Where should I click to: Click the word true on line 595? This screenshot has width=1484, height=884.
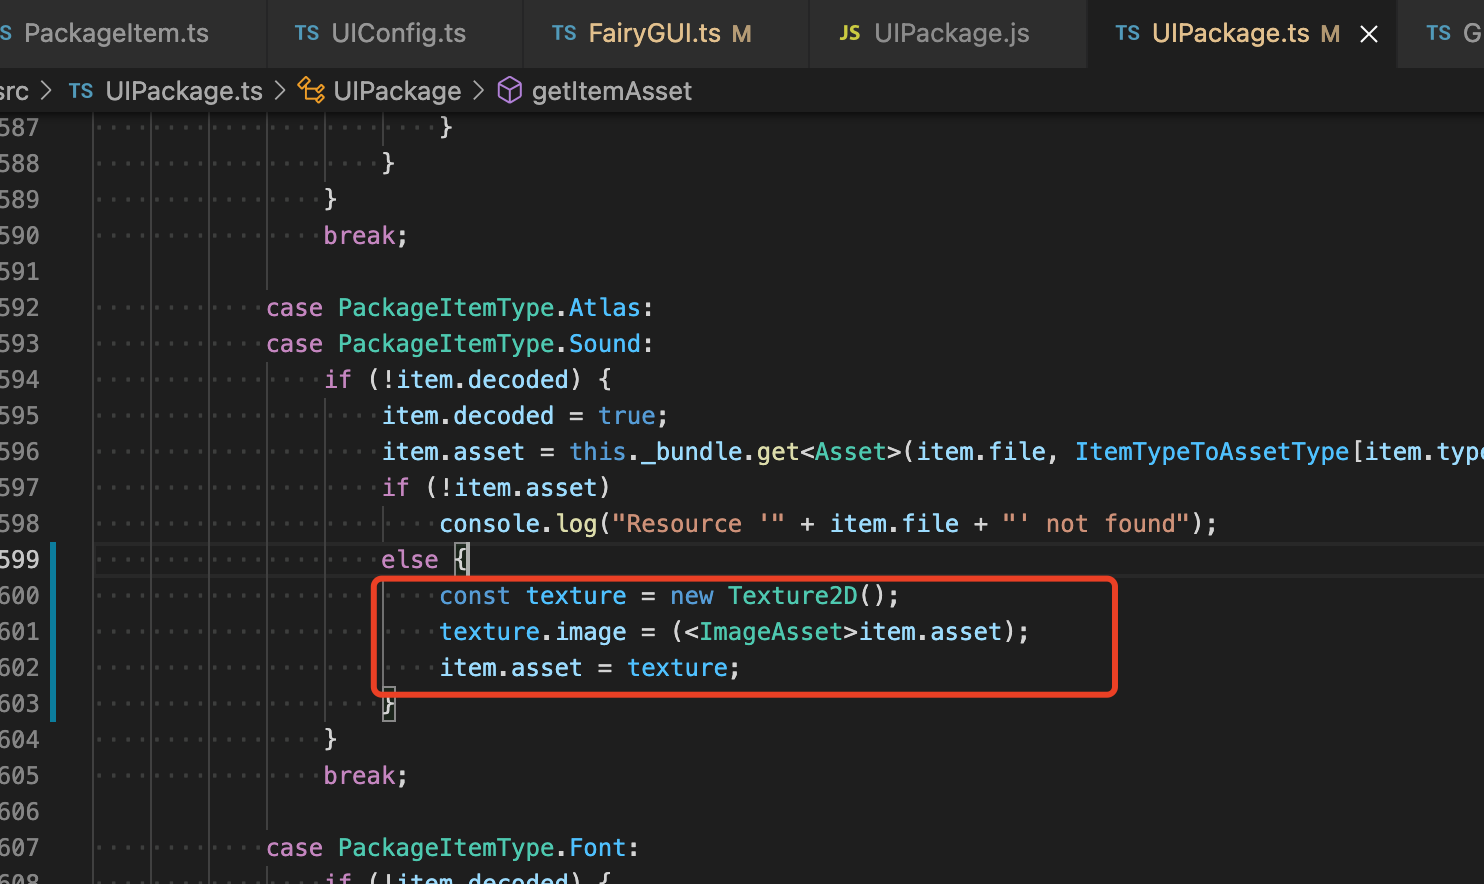pos(627,415)
